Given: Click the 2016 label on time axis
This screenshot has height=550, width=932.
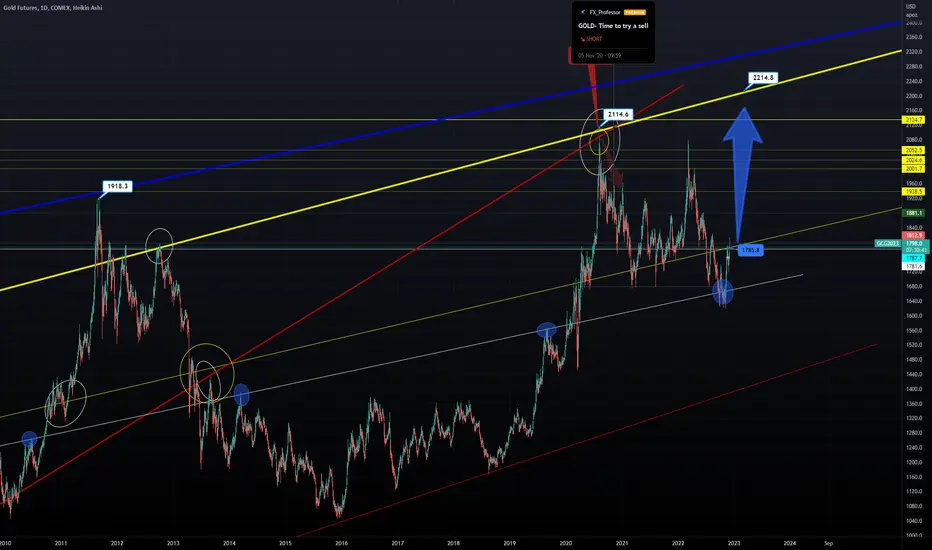Looking at the screenshot, I should [x=342, y=543].
